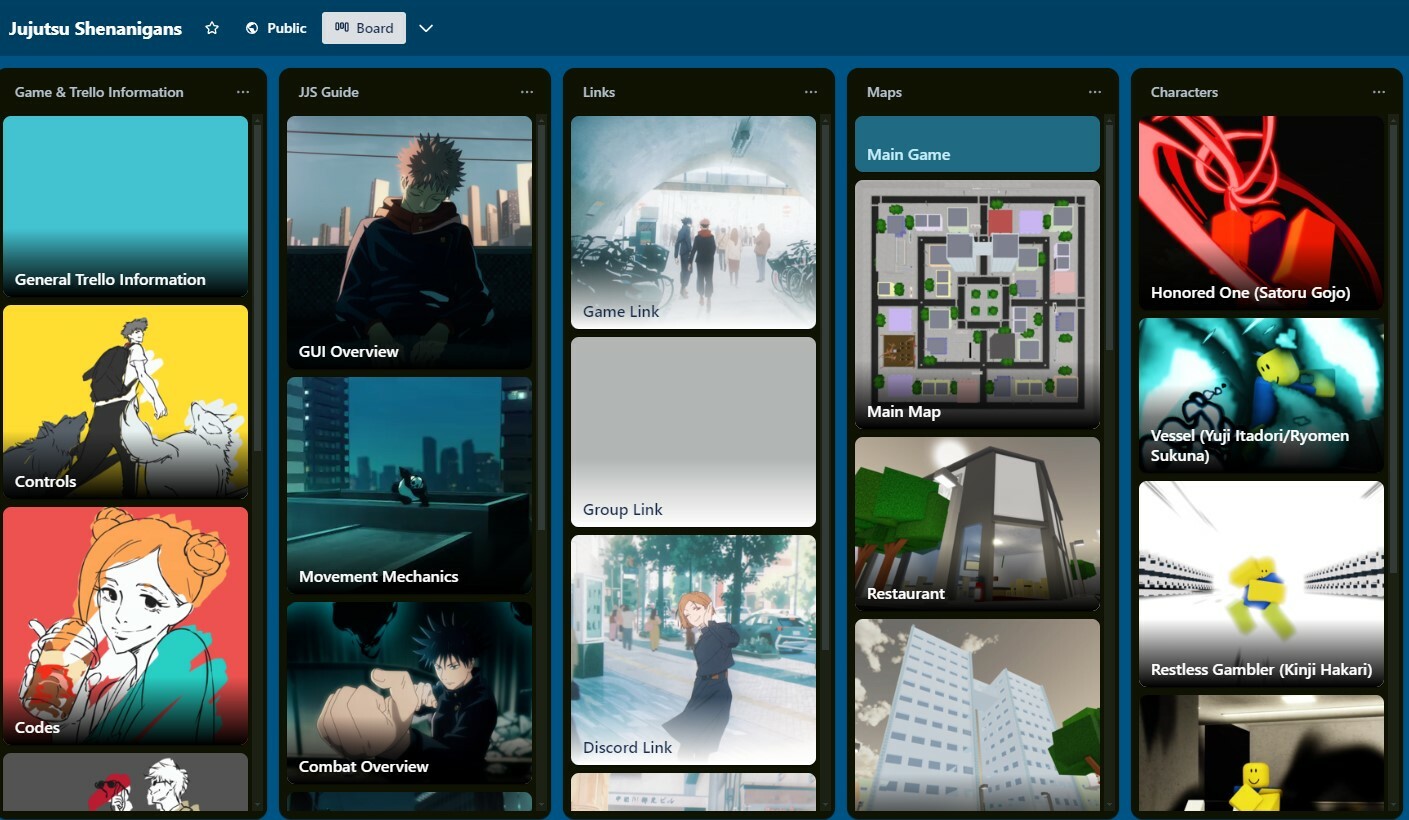Open the Main Map card
Screen dimensions: 1409x820
click(x=977, y=304)
